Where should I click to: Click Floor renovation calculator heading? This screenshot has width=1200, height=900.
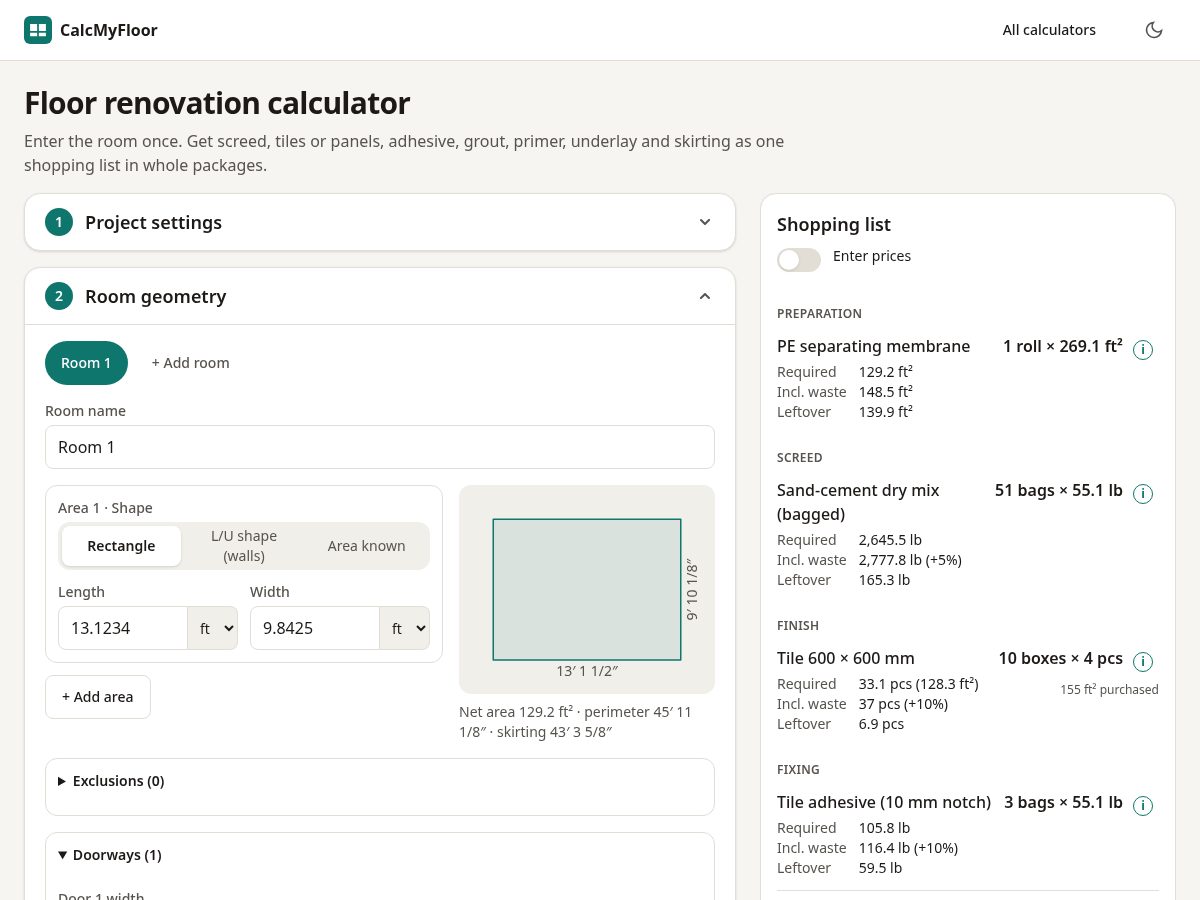click(x=217, y=103)
